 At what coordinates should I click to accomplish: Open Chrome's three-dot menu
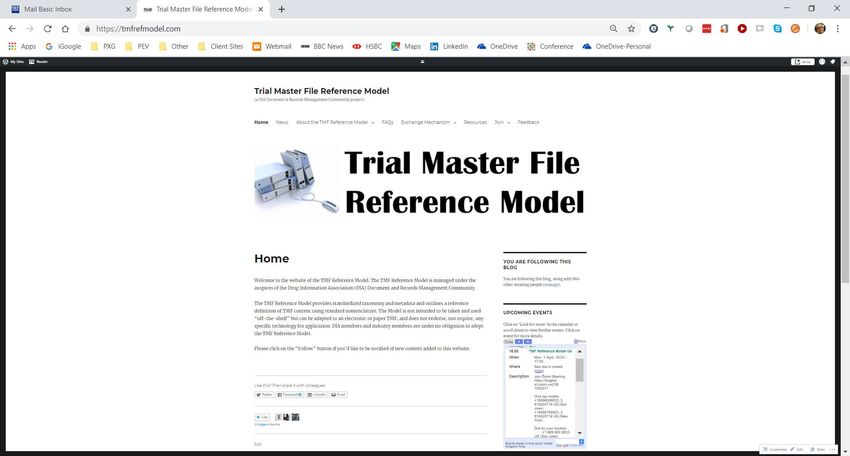[x=838, y=29]
